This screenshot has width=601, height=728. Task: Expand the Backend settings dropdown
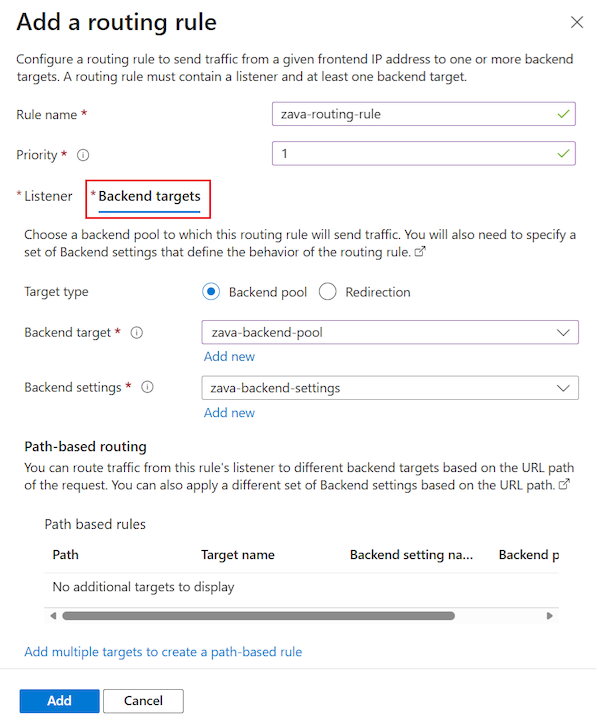click(x=389, y=387)
